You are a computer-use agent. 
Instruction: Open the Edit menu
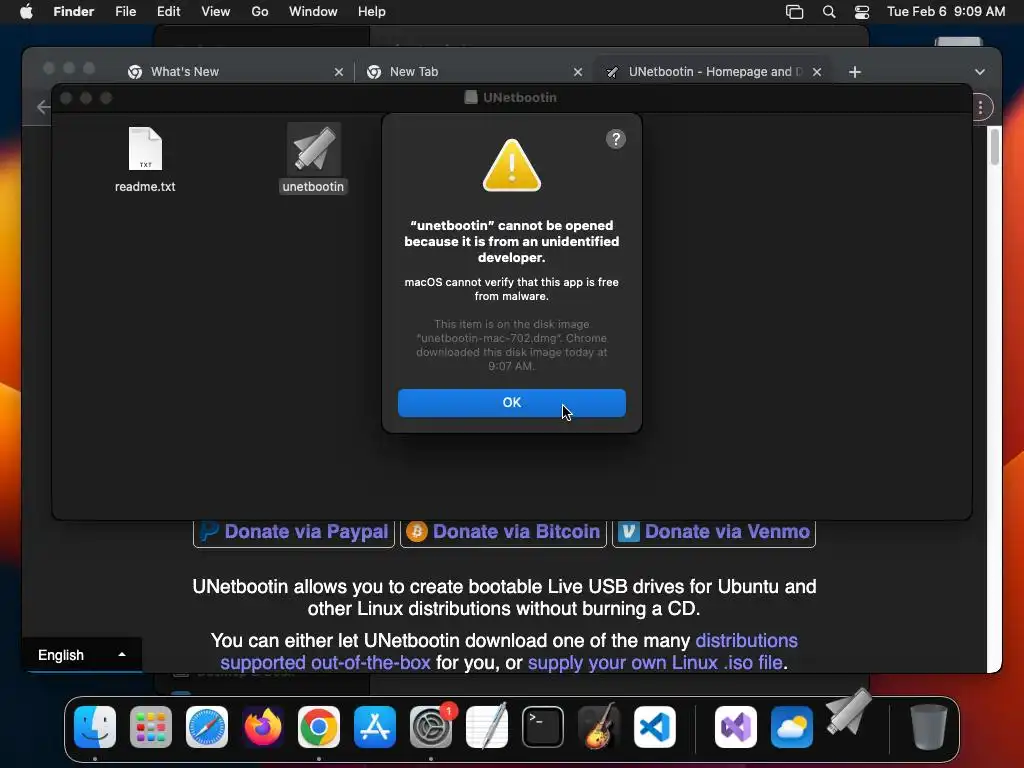click(168, 11)
